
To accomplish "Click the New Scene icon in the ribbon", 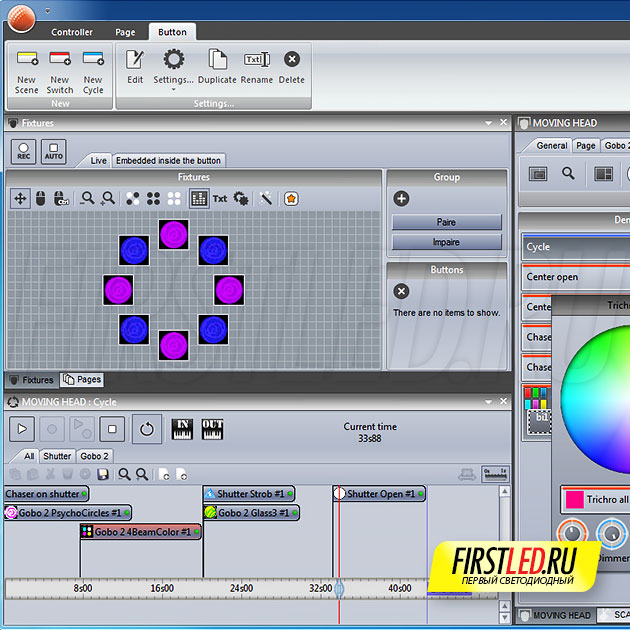I will (27, 60).
